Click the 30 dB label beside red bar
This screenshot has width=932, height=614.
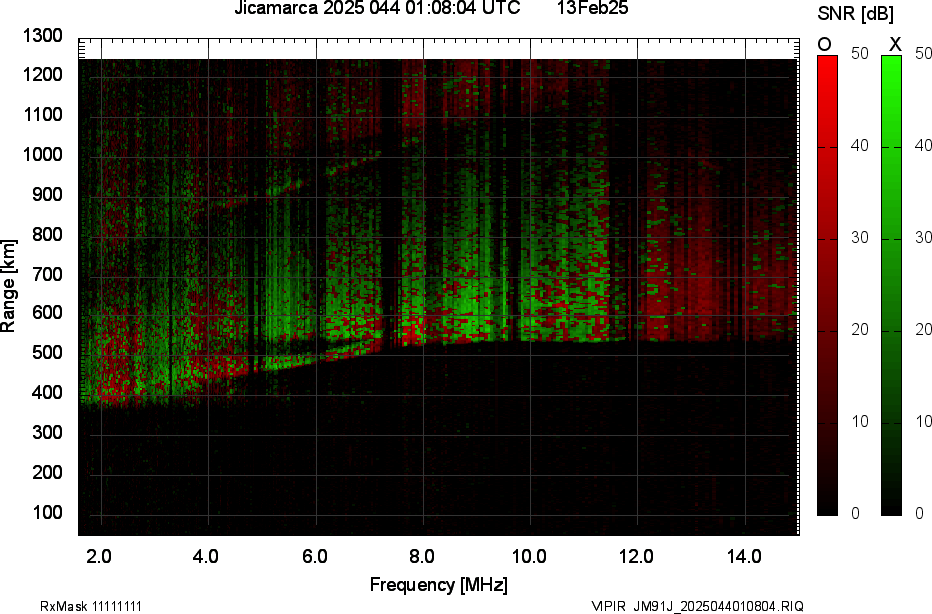pyautogui.click(x=860, y=238)
